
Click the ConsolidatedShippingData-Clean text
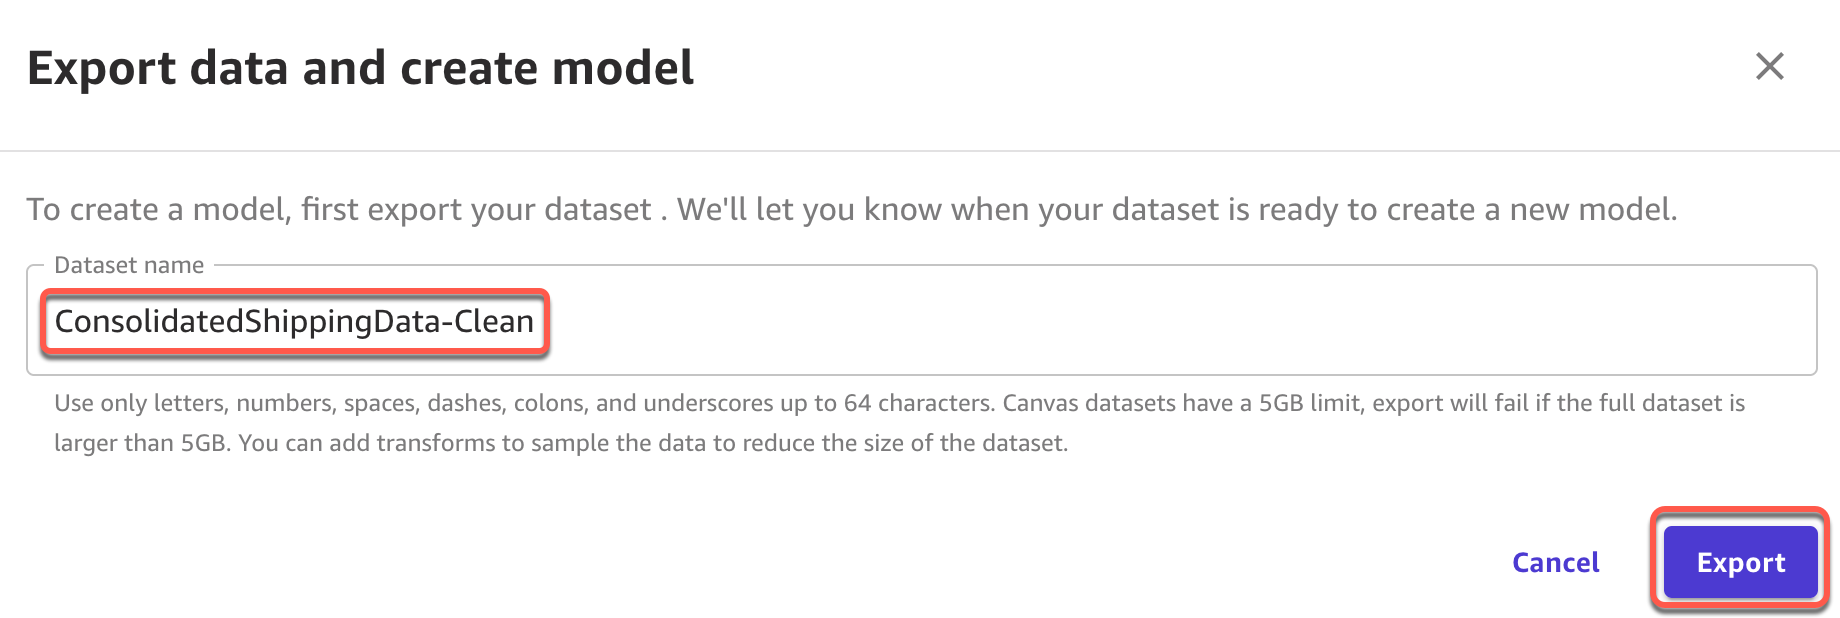[x=294, y=322]
